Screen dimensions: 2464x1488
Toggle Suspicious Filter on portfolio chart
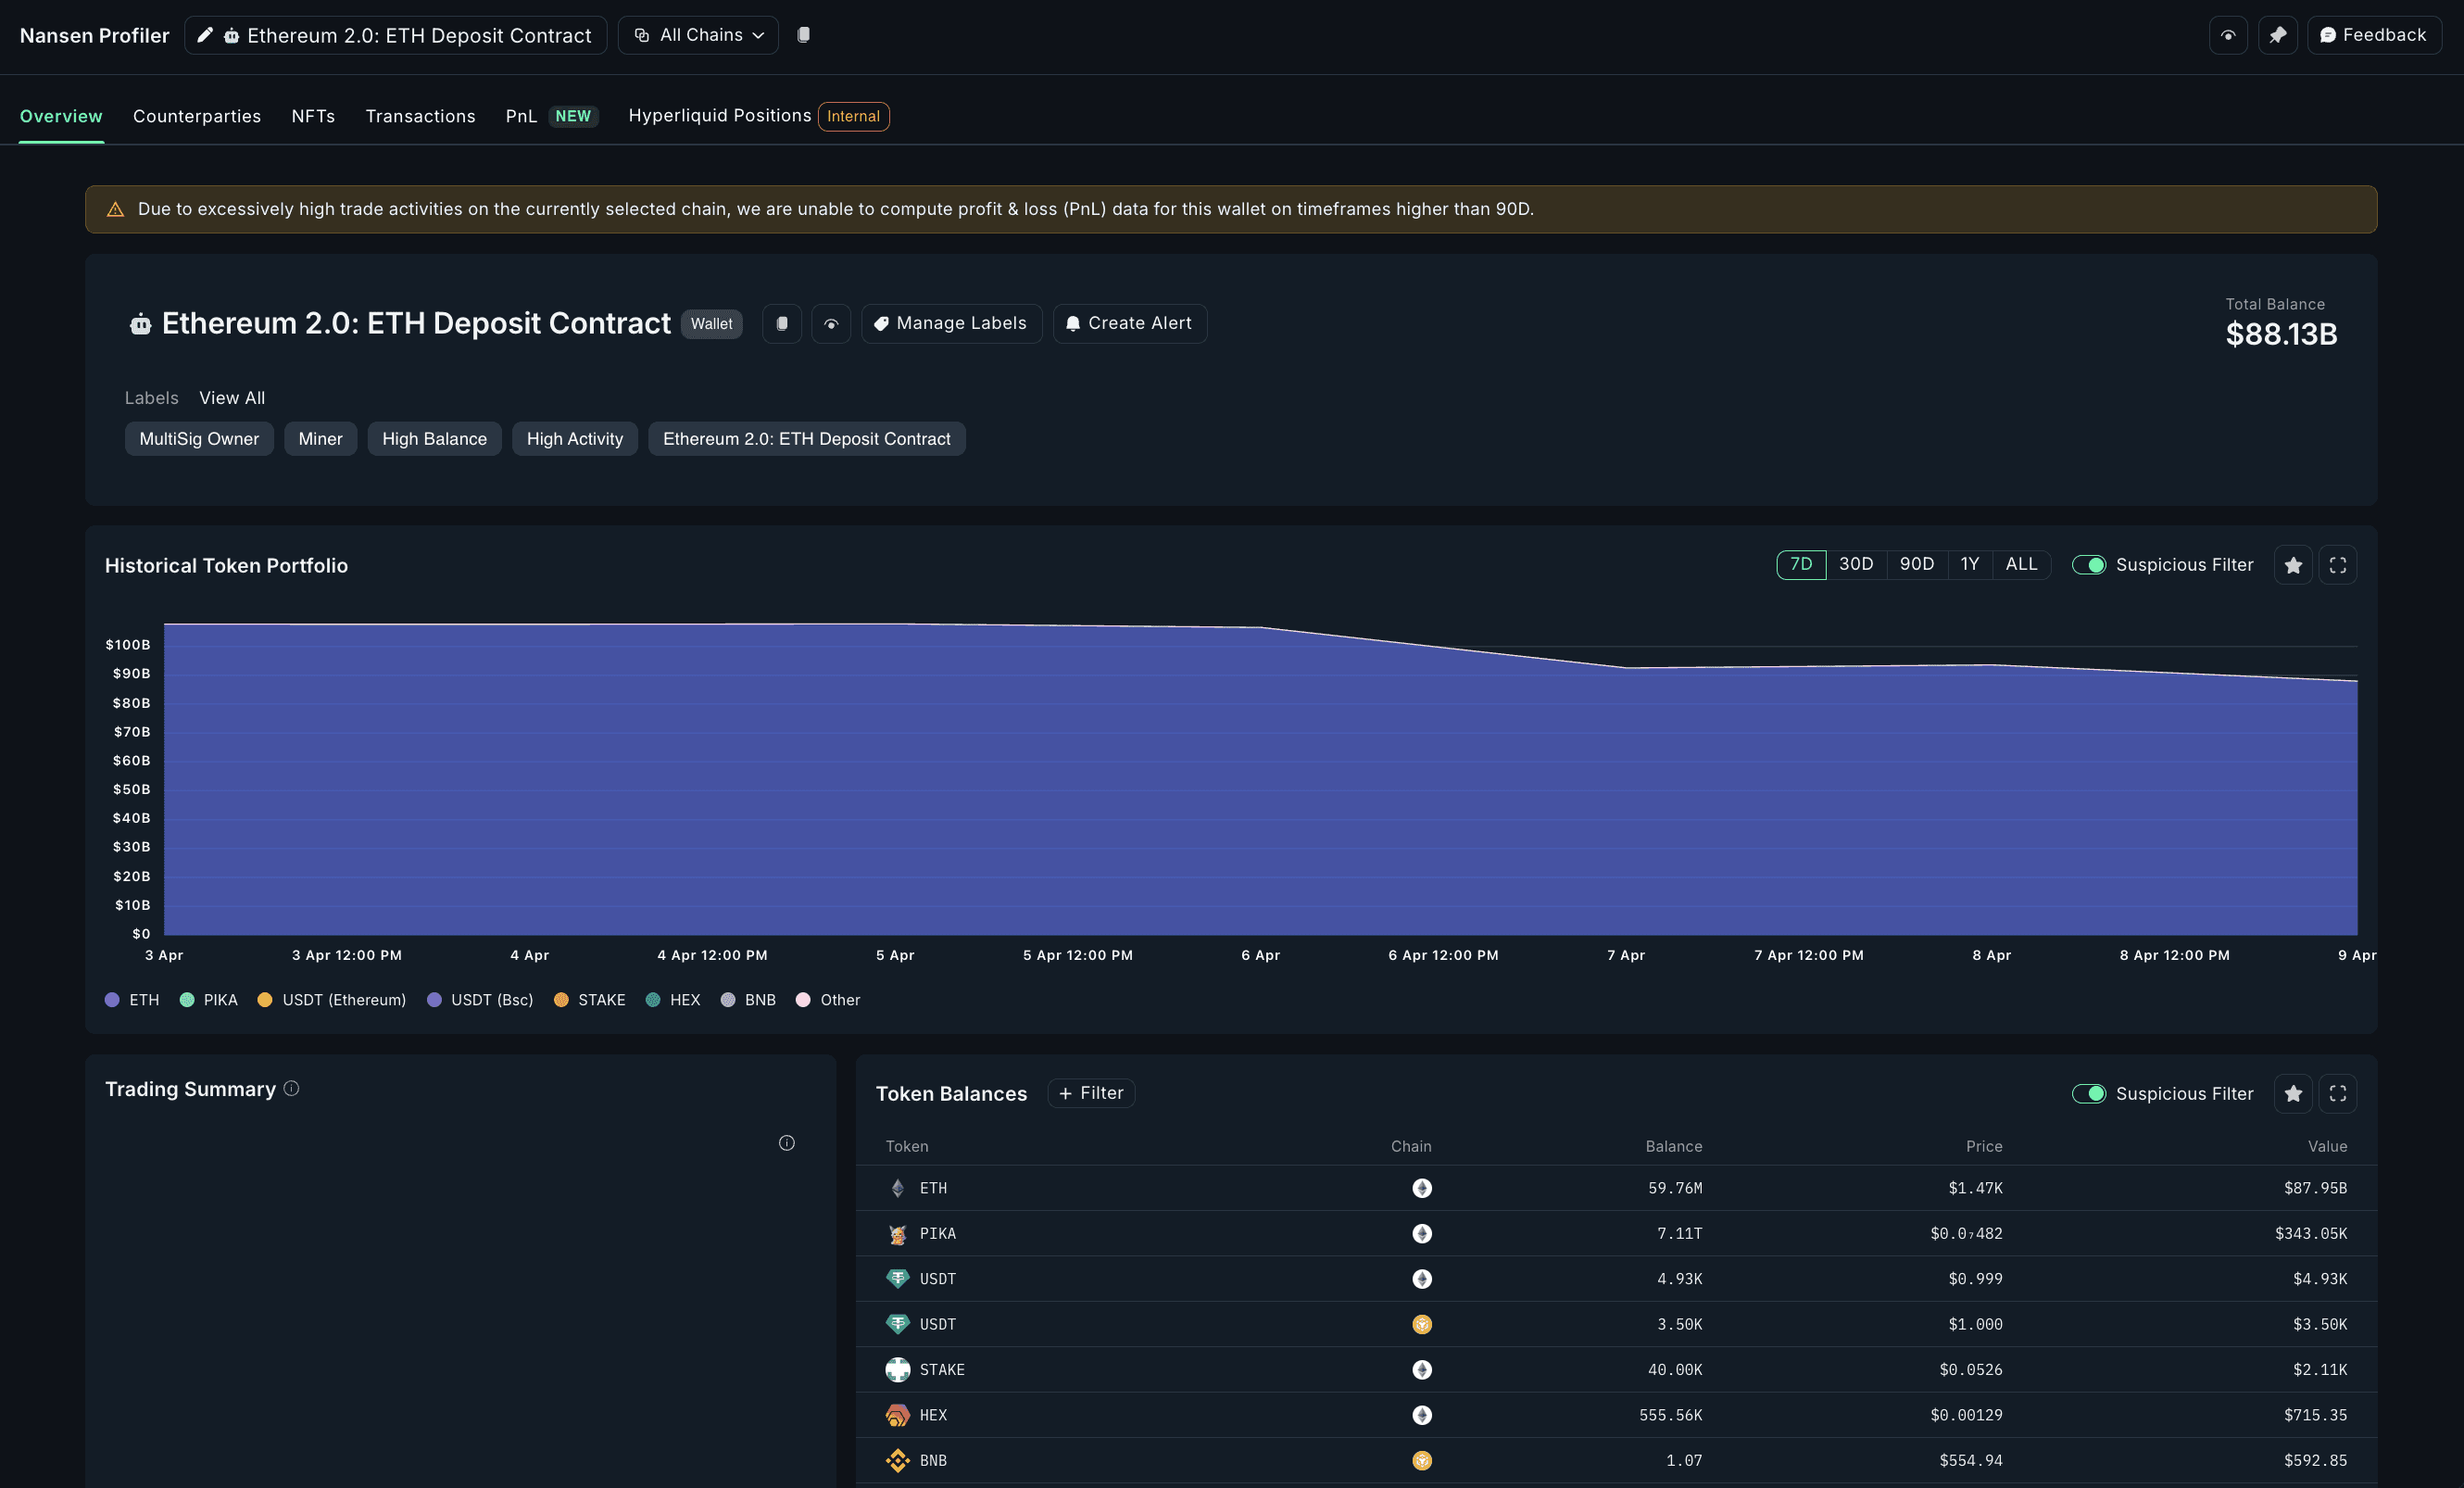2088,565
